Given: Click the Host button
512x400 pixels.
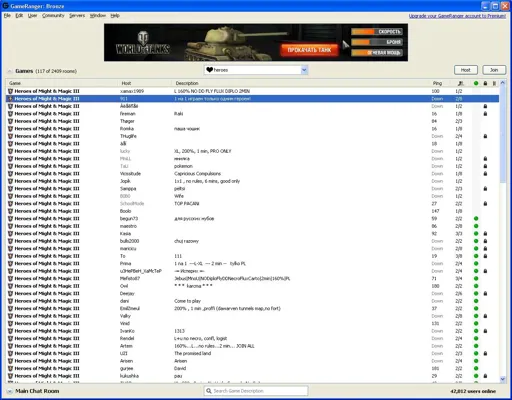Looking at the screenshot, I should coord(466,70).
